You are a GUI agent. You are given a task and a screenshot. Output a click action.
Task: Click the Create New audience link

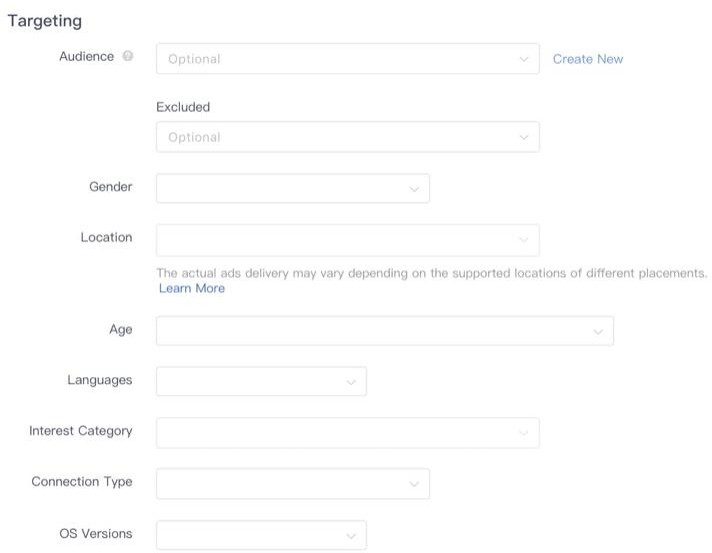(x=588, y=59)
